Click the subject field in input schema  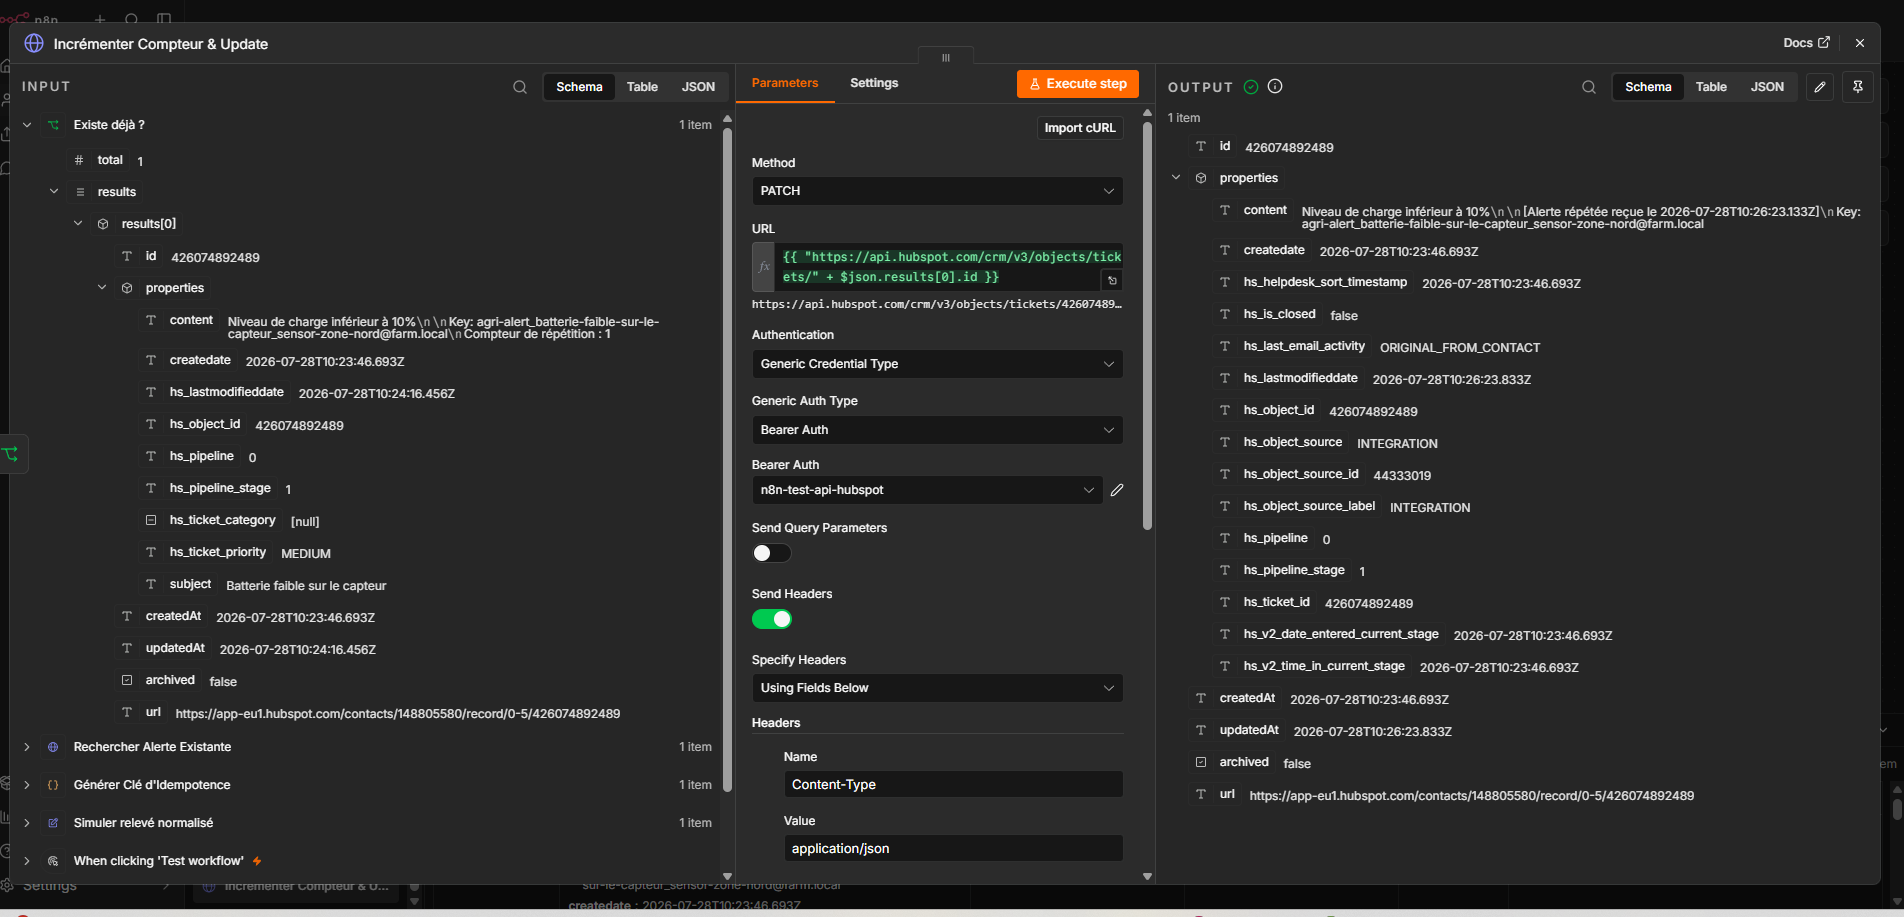190,584
